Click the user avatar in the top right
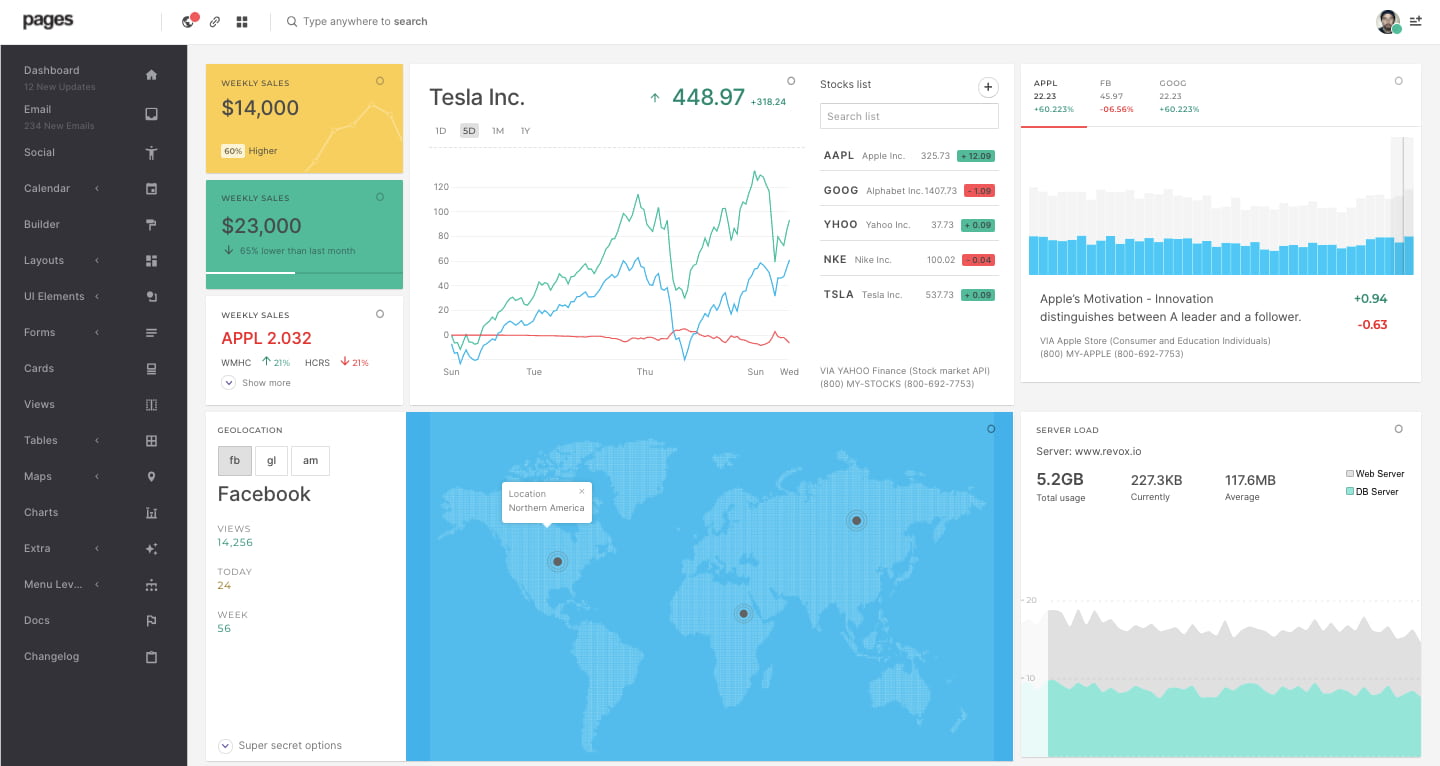 (x=1387, y=20)
